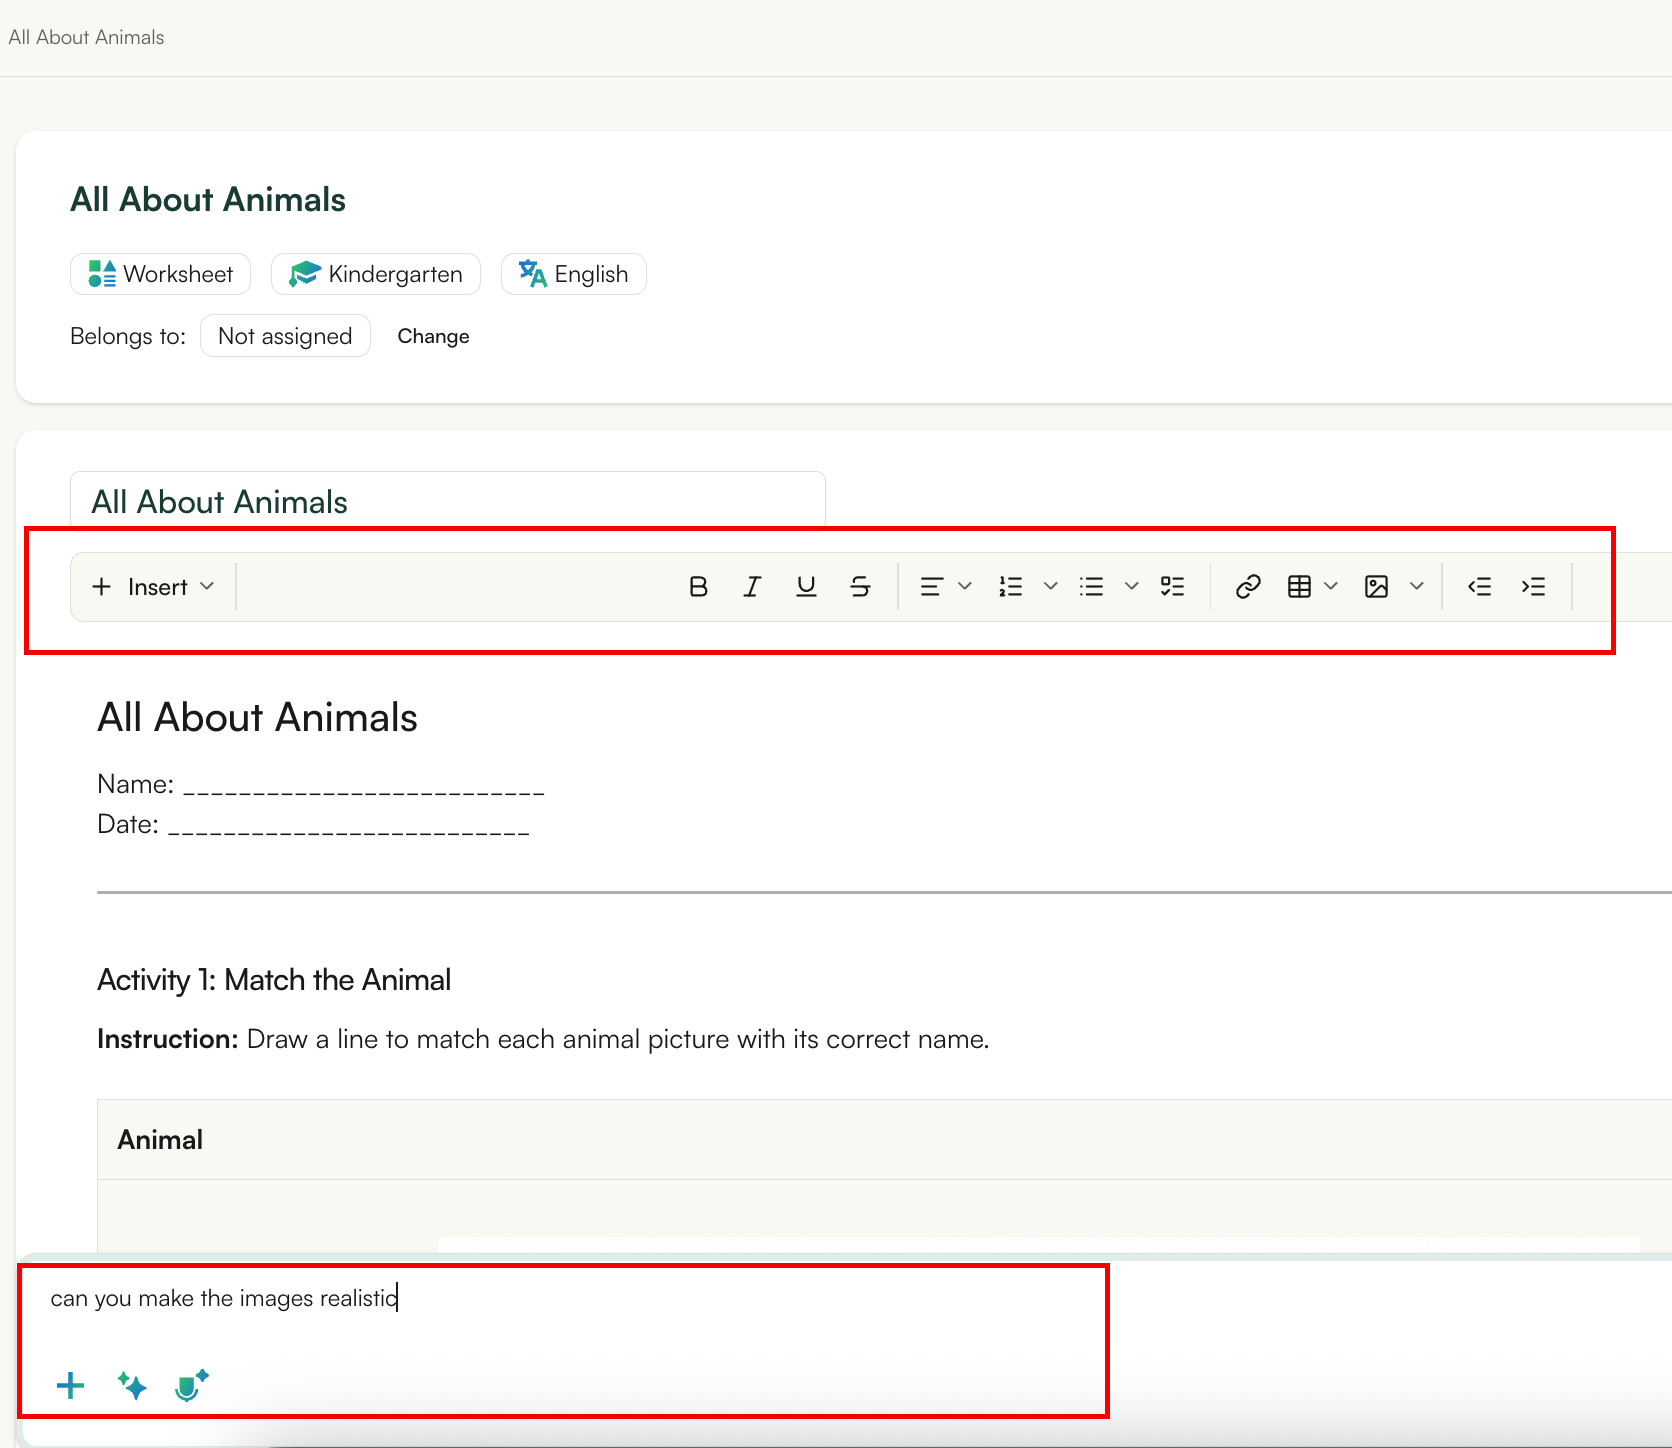The image size is (1672, 1448).
Task: Click the Change link next to Not assigned
Action: point(433,336)
